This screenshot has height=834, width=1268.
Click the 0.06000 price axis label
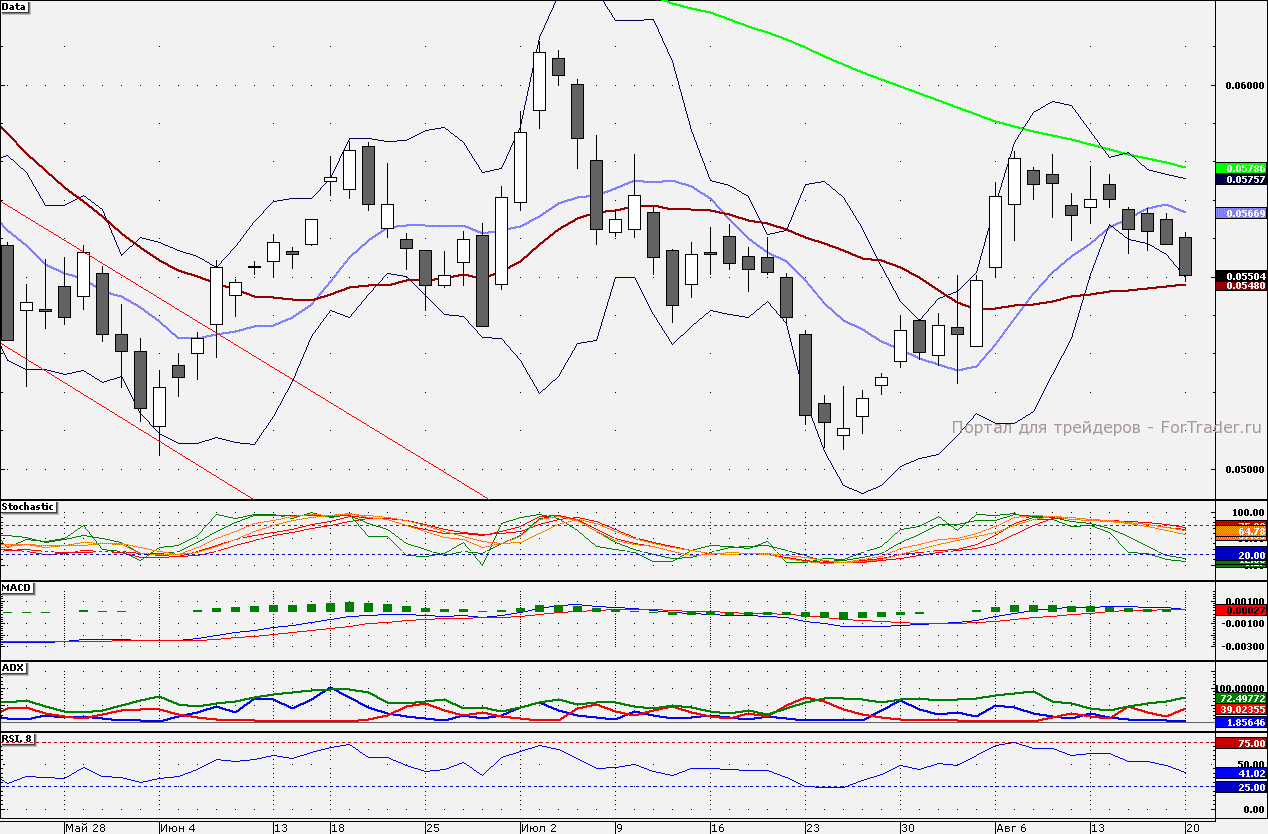click(x=1246, y=86)
